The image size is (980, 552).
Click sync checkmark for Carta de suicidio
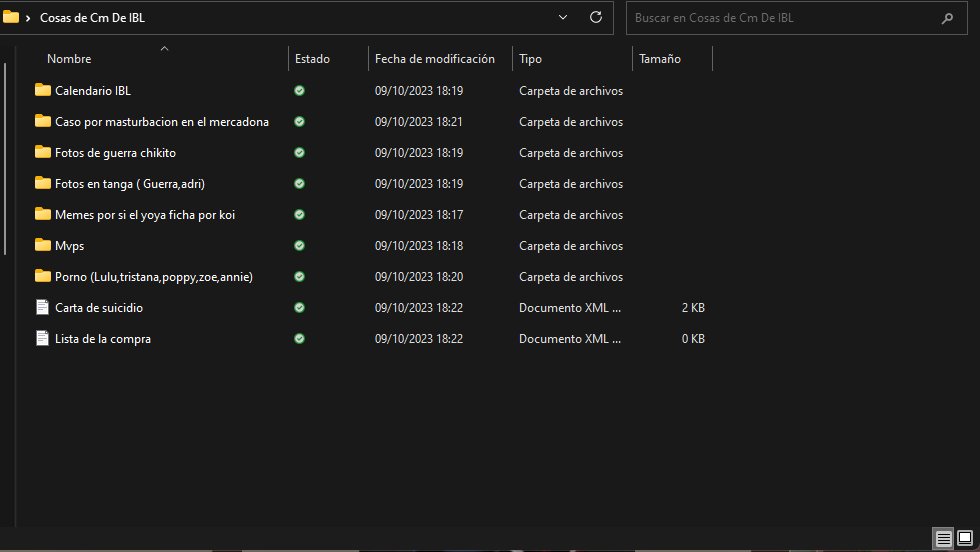[x=299, y=308]
